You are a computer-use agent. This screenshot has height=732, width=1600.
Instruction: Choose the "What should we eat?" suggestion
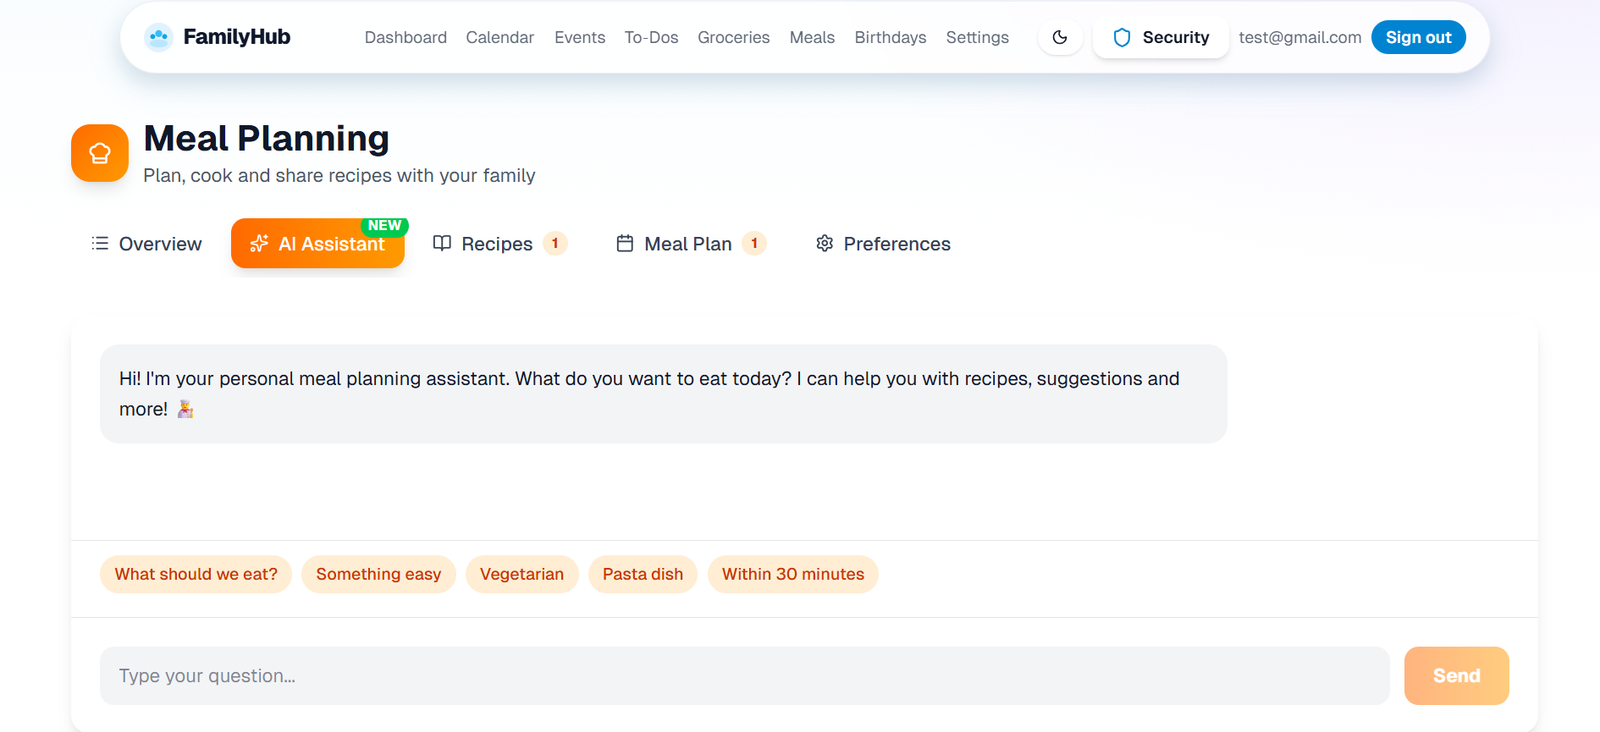pos(196,574)
